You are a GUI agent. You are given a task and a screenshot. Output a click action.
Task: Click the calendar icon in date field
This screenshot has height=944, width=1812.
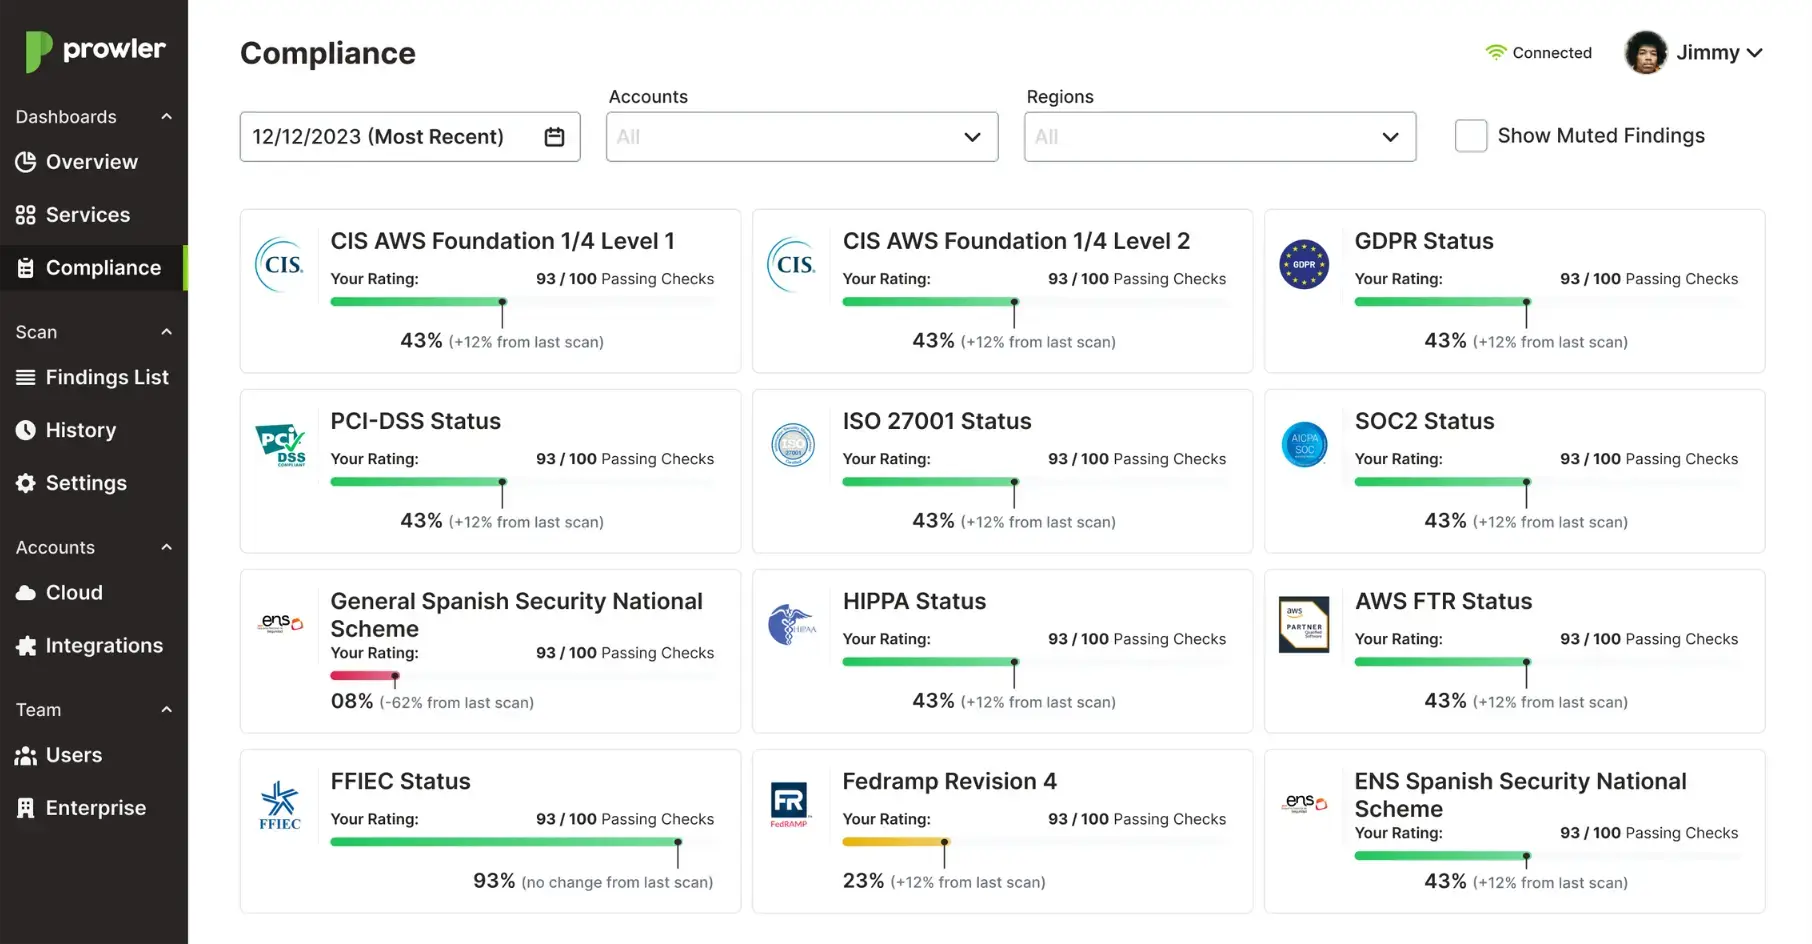[x=555, y=137]
